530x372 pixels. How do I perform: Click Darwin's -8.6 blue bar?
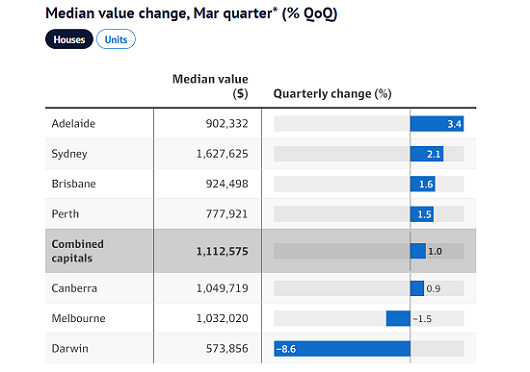[x=342, y=348]
